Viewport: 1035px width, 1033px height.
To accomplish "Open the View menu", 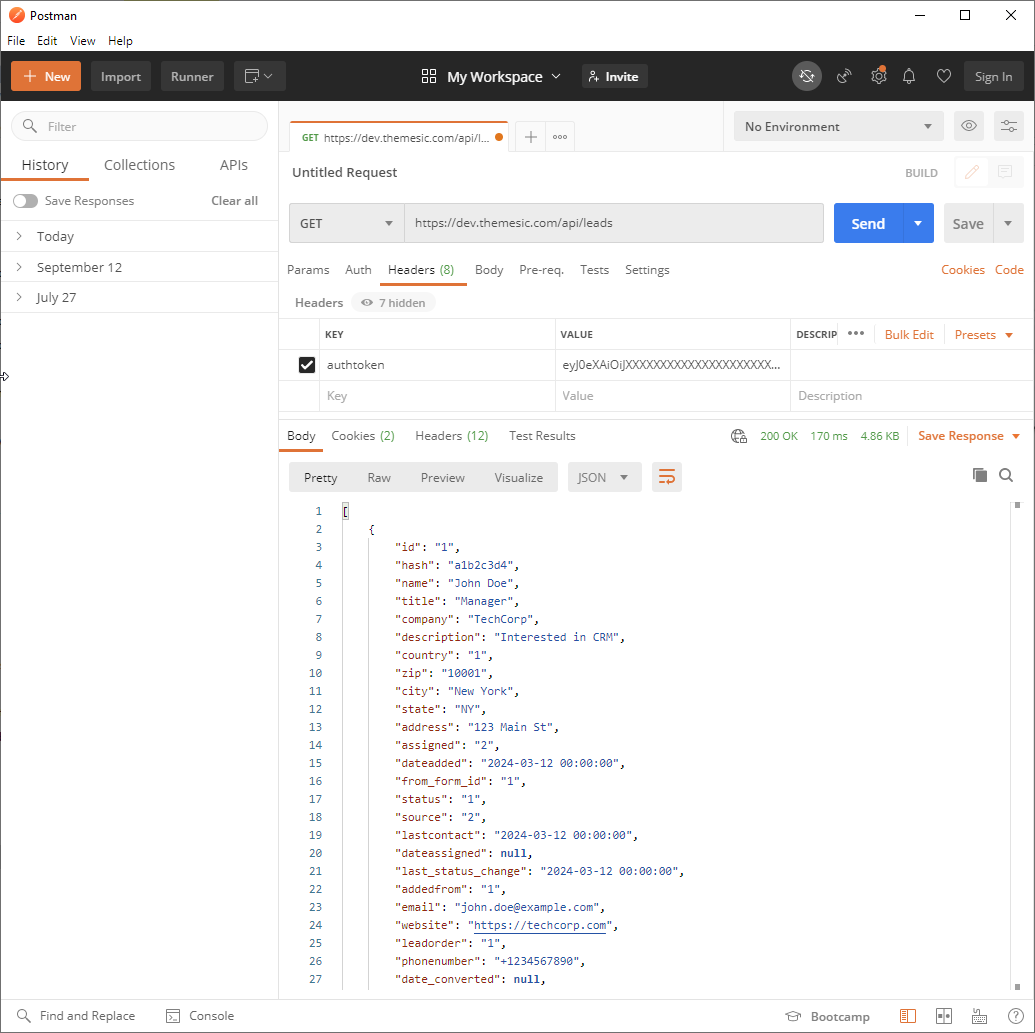I will [x=83, y=41].
